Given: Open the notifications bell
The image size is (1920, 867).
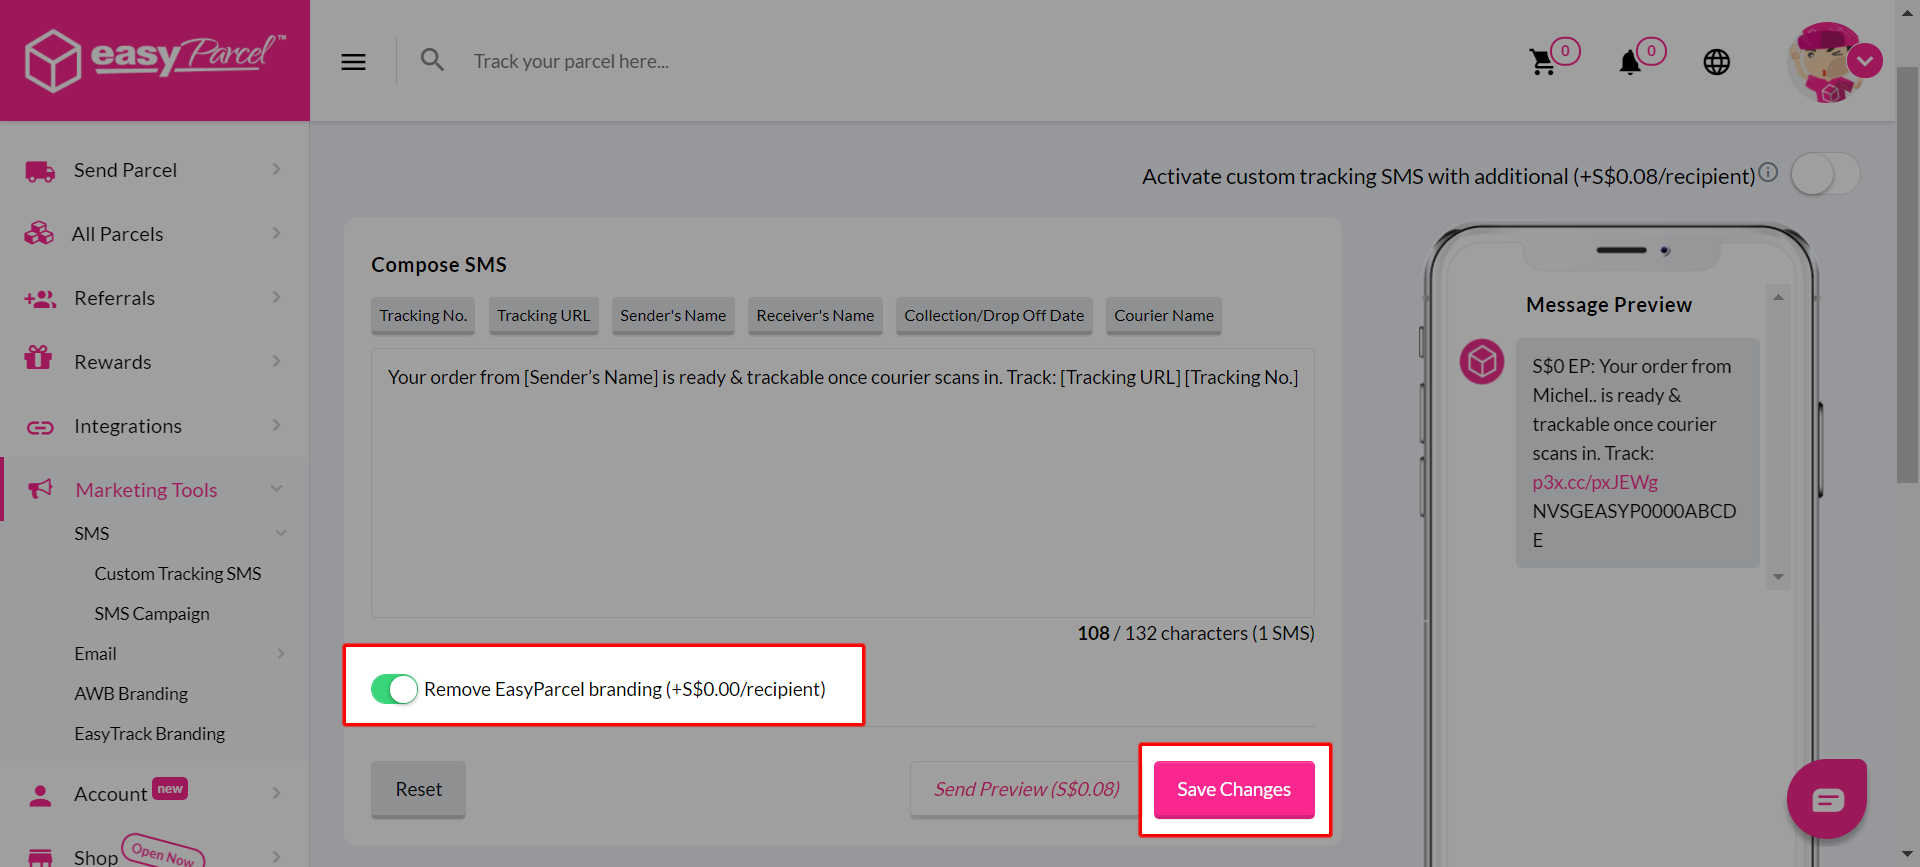Looking at the screenshot, I should 1630,62.
